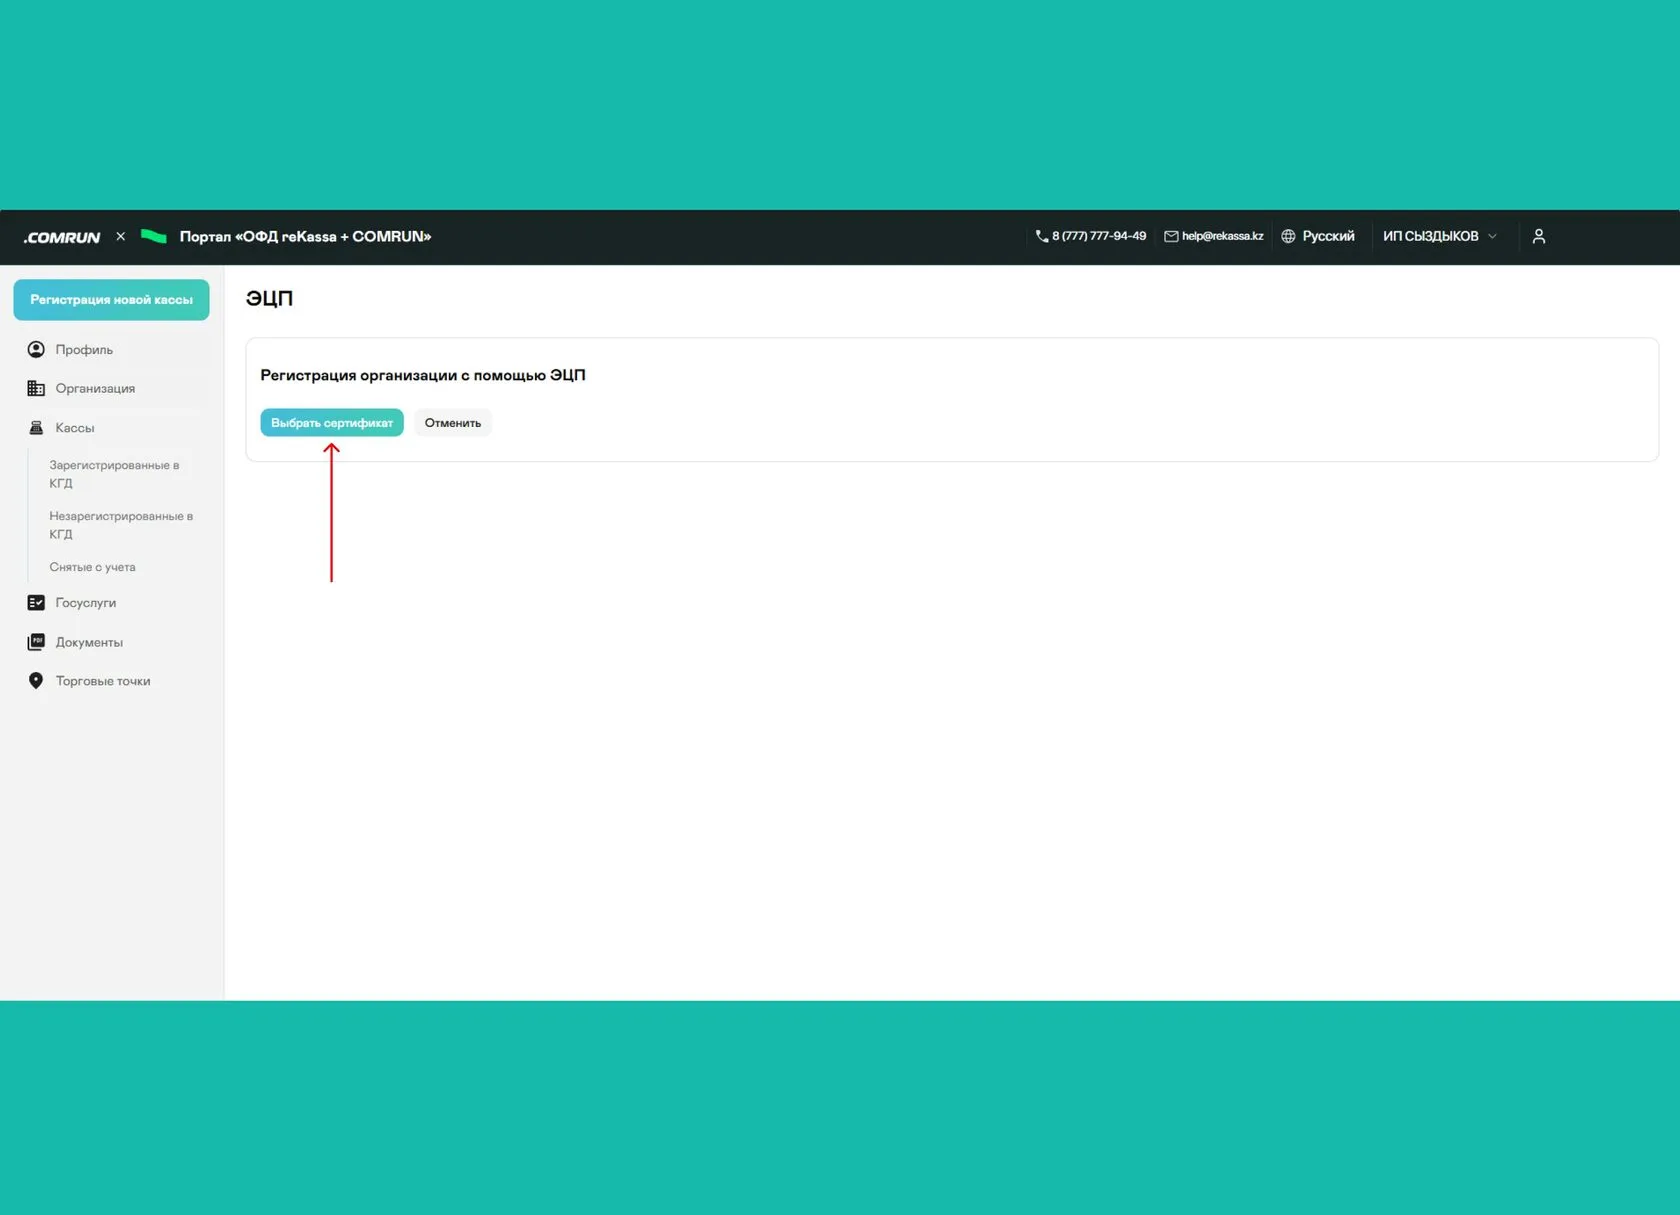Click the Профиль user icon in sidebar

point(36,349)
